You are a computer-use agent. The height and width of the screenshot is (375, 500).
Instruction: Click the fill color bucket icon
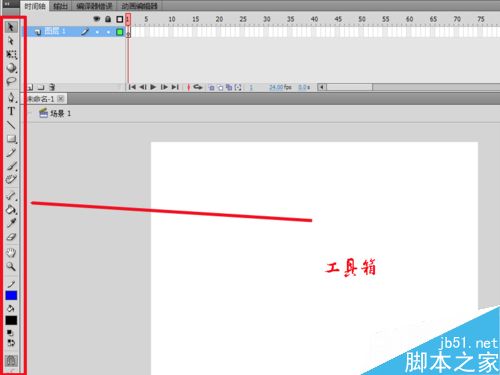[11, 308]
